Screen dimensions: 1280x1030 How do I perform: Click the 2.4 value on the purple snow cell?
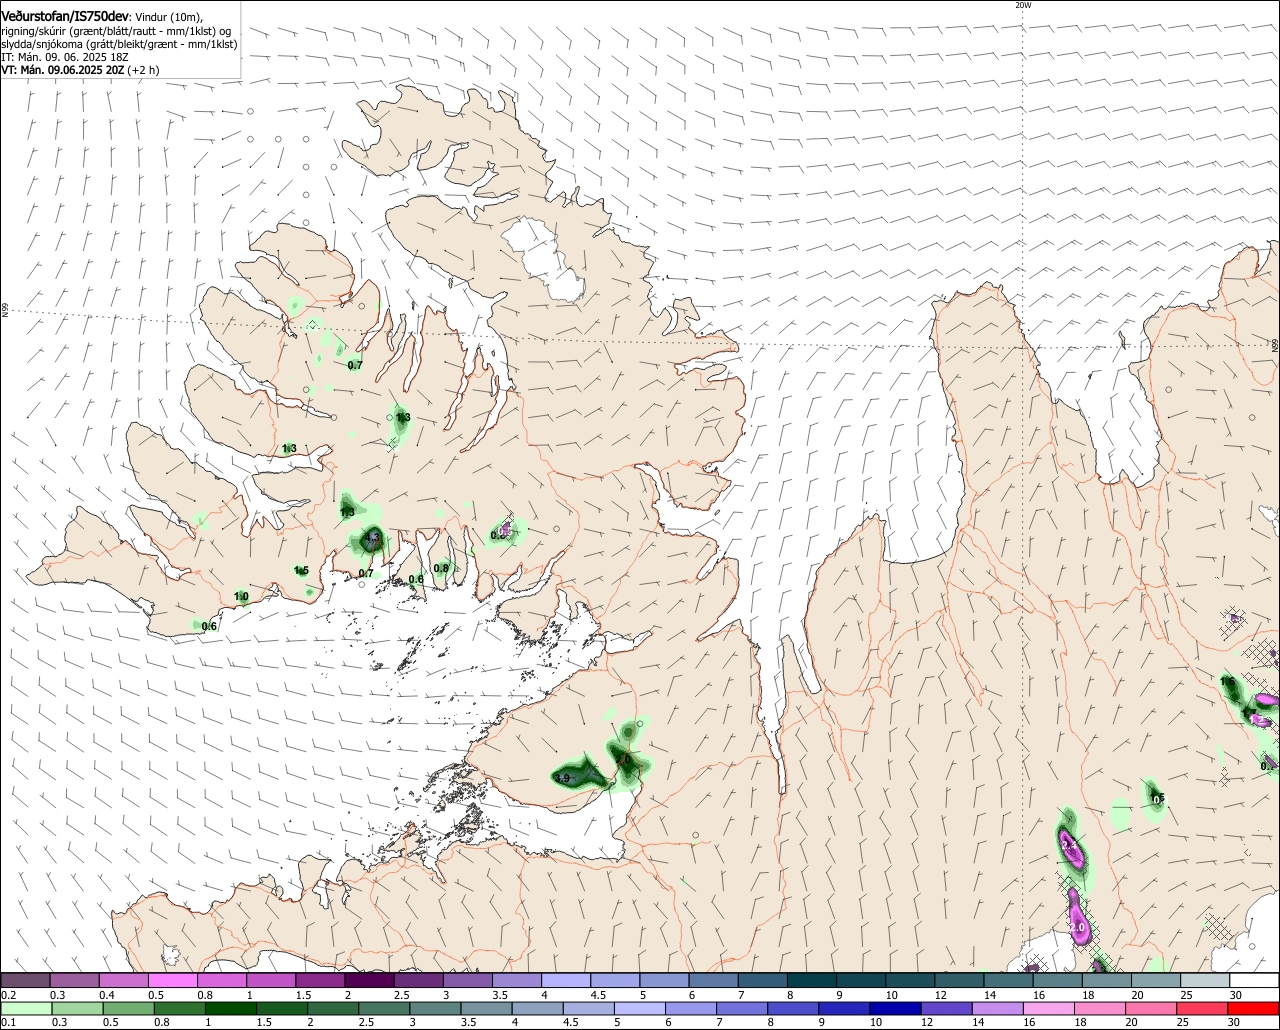pos(1071,846)
